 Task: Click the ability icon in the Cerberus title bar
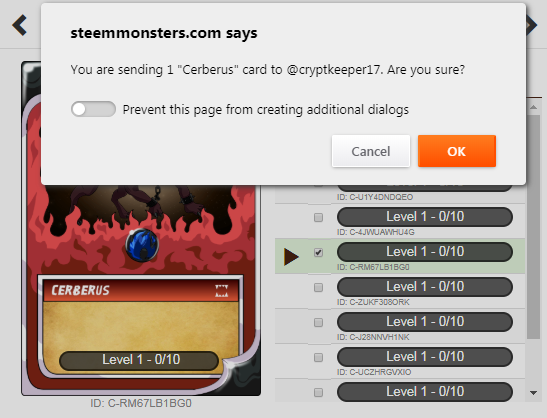point(222,290)
